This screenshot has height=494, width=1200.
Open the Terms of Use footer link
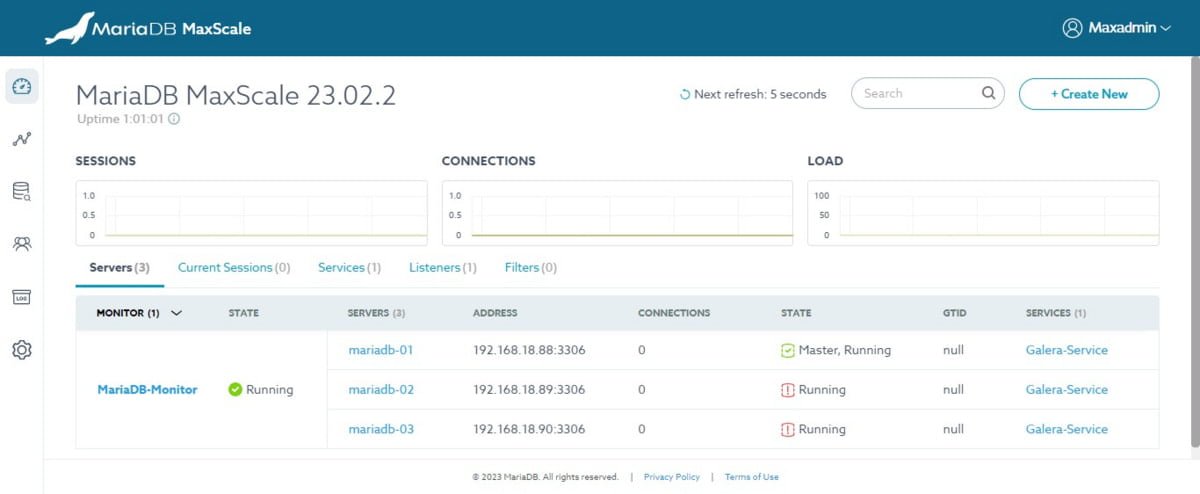pos(752,477)
